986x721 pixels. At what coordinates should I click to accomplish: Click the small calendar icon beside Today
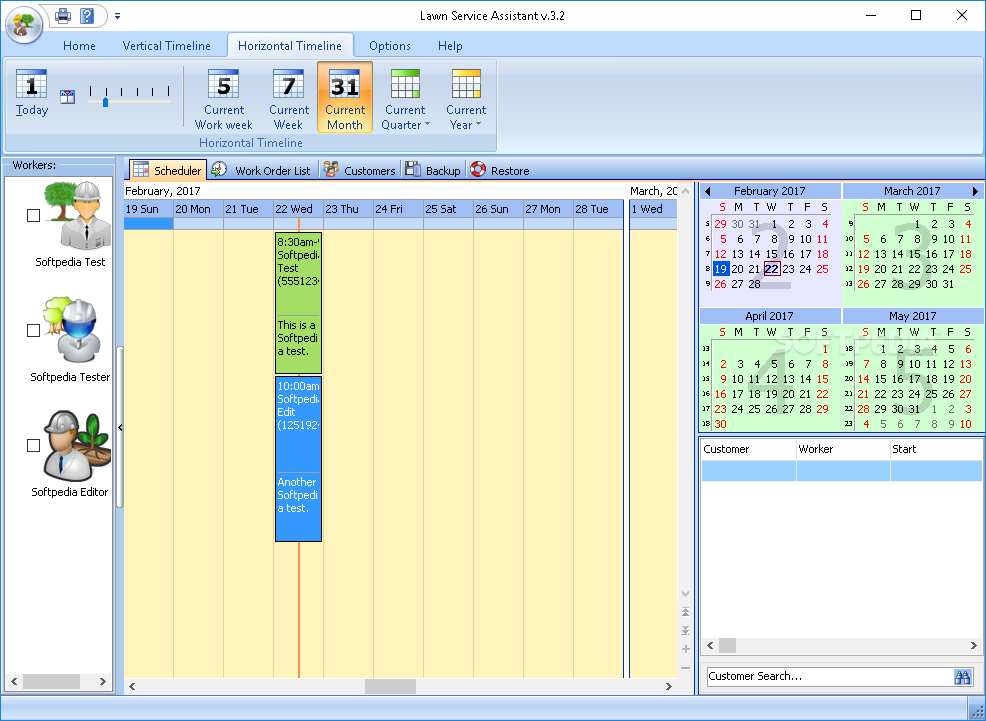tap(67, 96)
